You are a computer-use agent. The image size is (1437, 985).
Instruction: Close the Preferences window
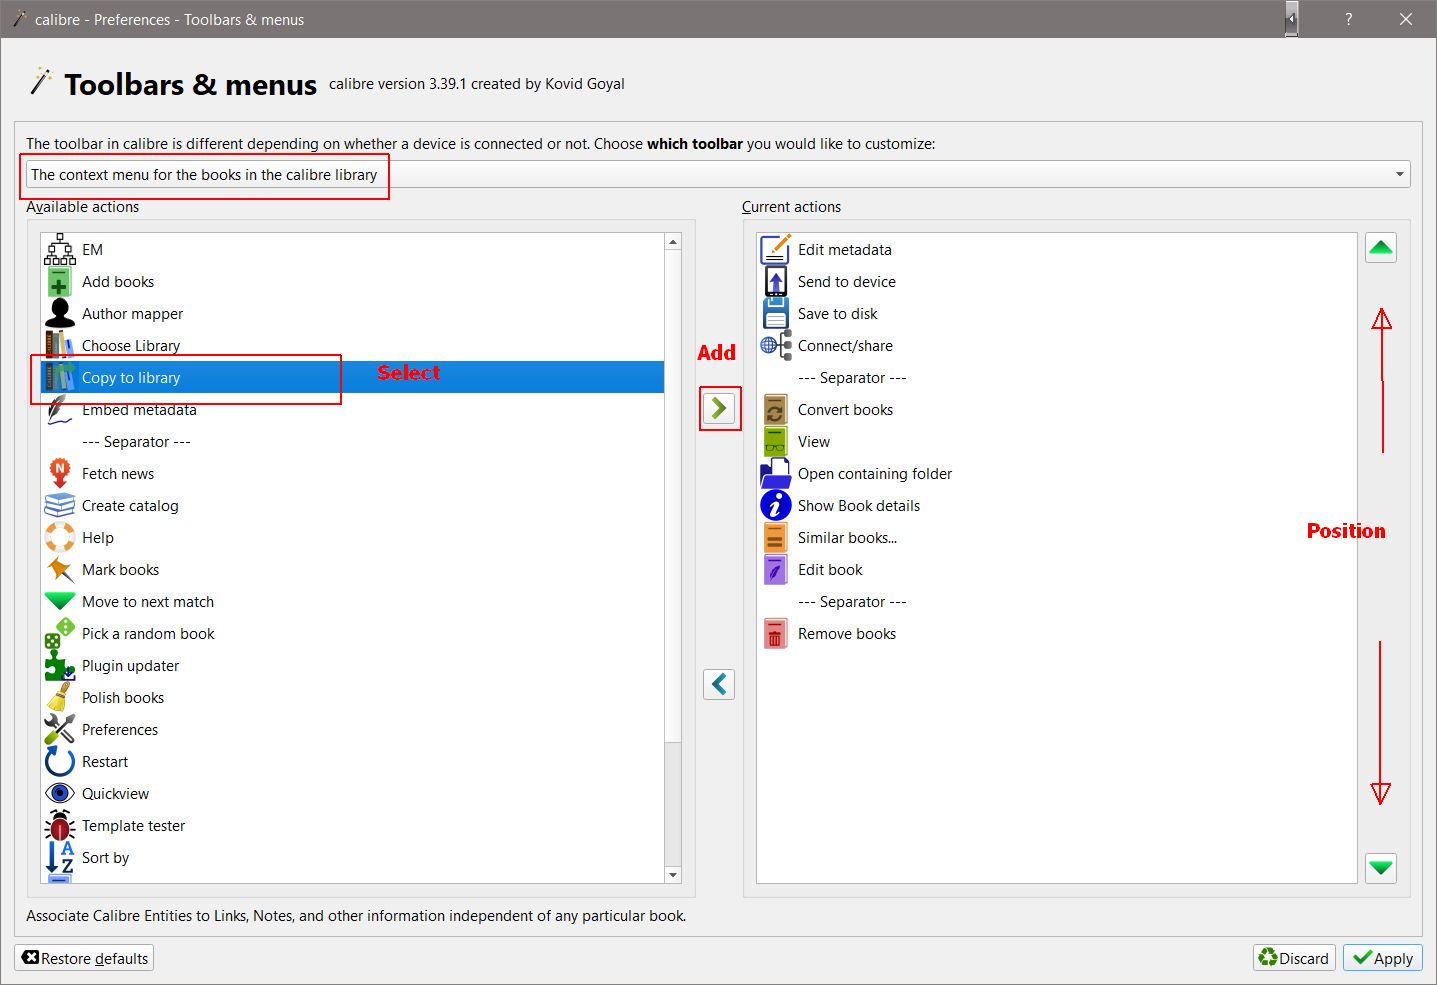pyautogui.click(x=1406, y=19)
